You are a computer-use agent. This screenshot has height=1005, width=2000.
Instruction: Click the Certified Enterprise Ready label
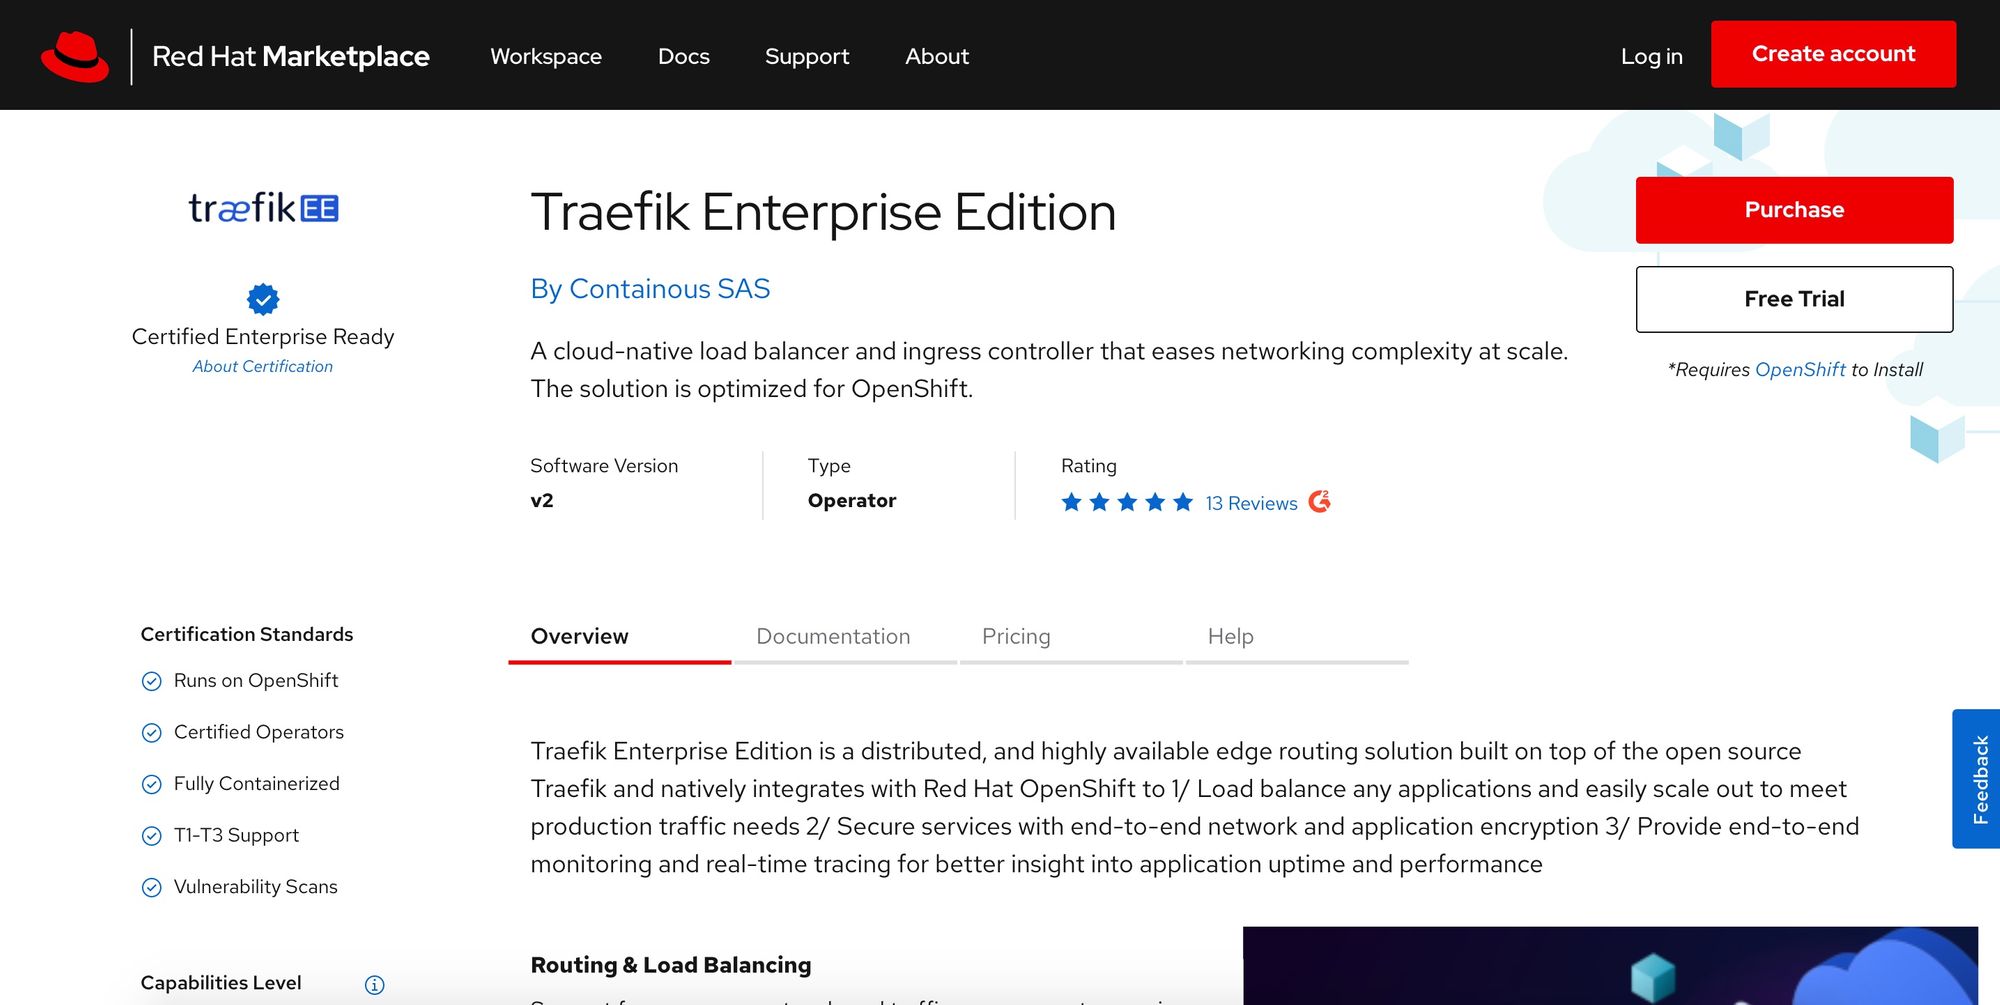(x=263, y=337)
